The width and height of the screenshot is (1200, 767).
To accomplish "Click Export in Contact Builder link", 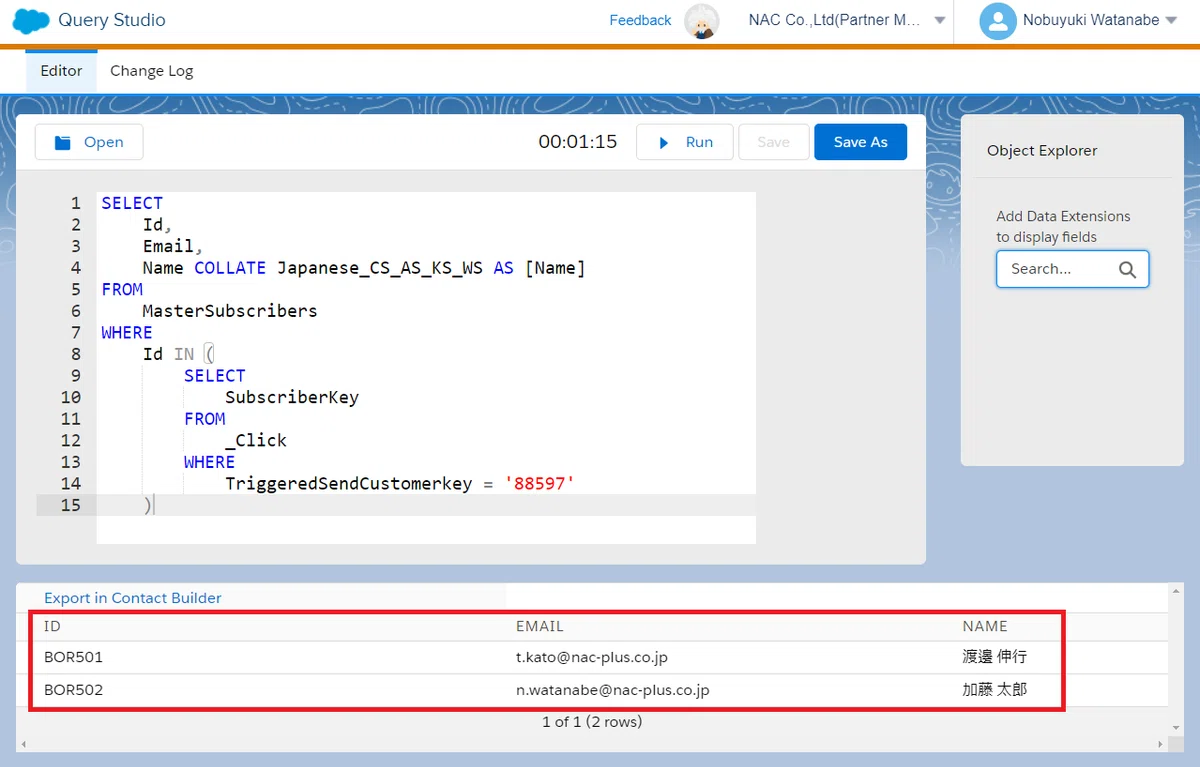I will click(x=133, y=598).
